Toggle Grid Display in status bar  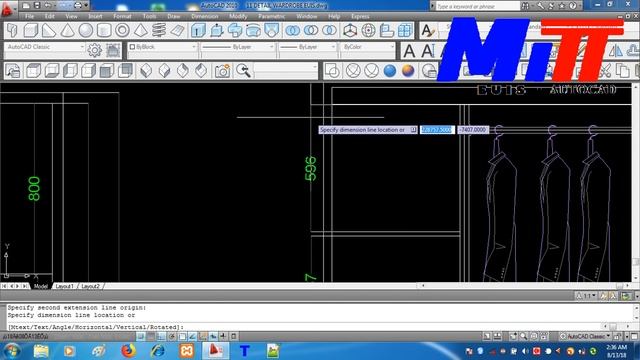tap(151, 336)
